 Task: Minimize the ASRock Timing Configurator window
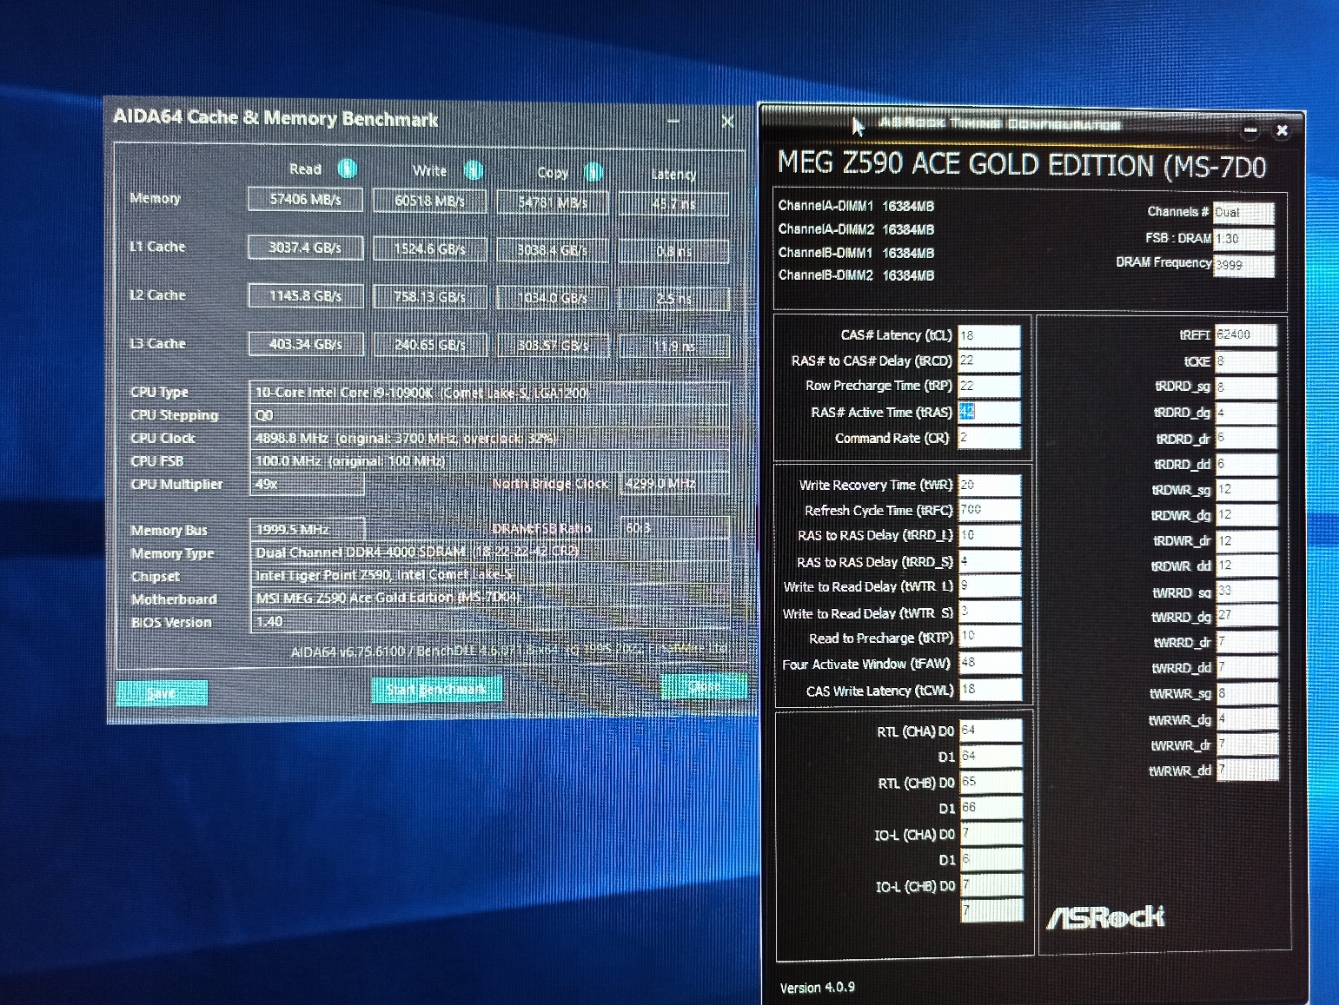pyautogui.click(x=1250, y=130)
